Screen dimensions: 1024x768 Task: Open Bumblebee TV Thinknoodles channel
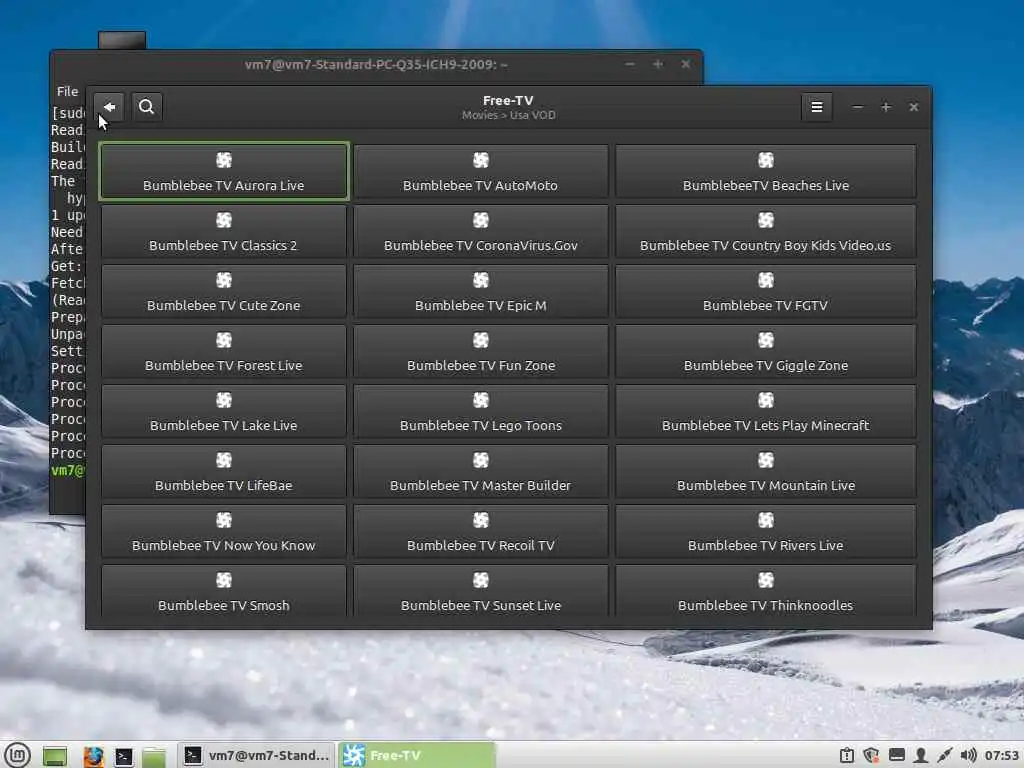pyautogui.click(x=765, y=591)
